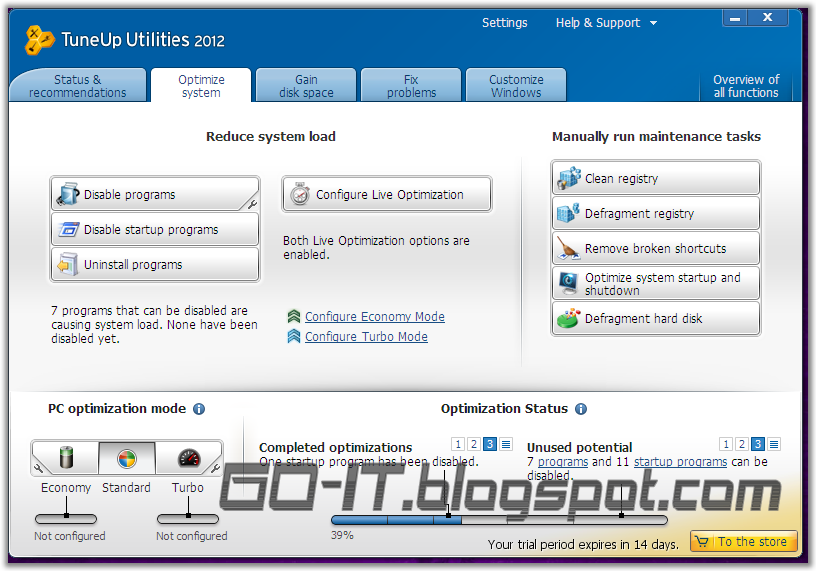Click the Economy Not configured bar
Screen dimensions: 816x571
click(66, 519)
